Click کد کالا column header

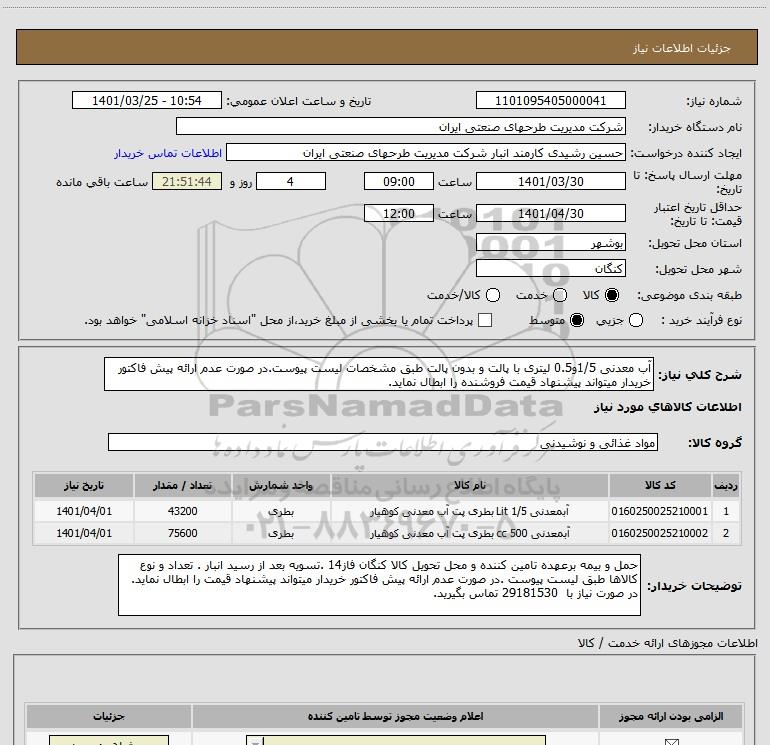click(x=660, y=485)
